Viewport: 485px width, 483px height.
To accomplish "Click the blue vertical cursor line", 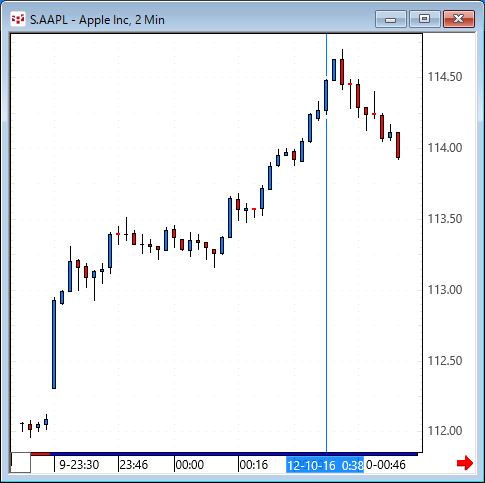I will coord(326,243).
